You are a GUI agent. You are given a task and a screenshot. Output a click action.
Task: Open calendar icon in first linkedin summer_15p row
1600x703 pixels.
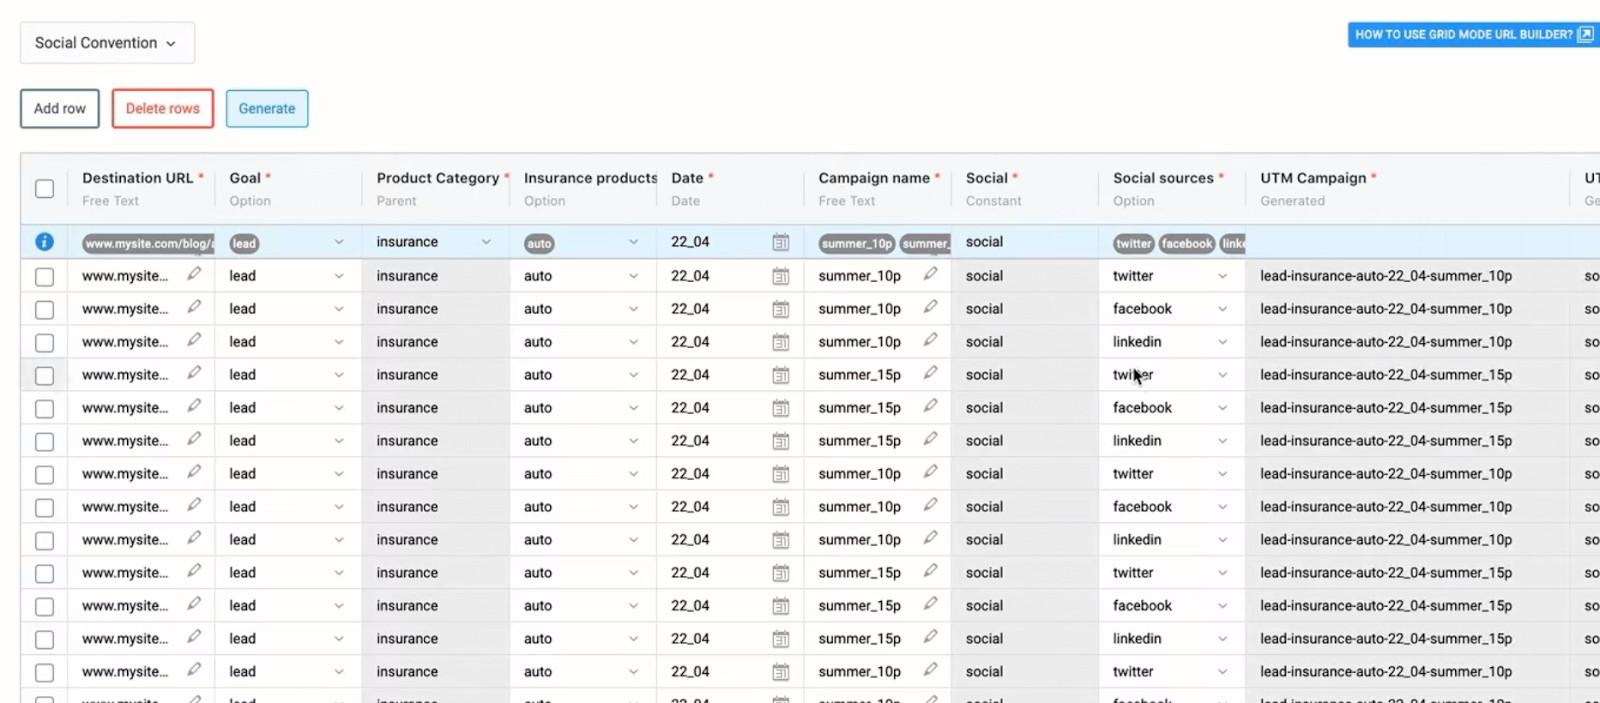pos(781,441)
